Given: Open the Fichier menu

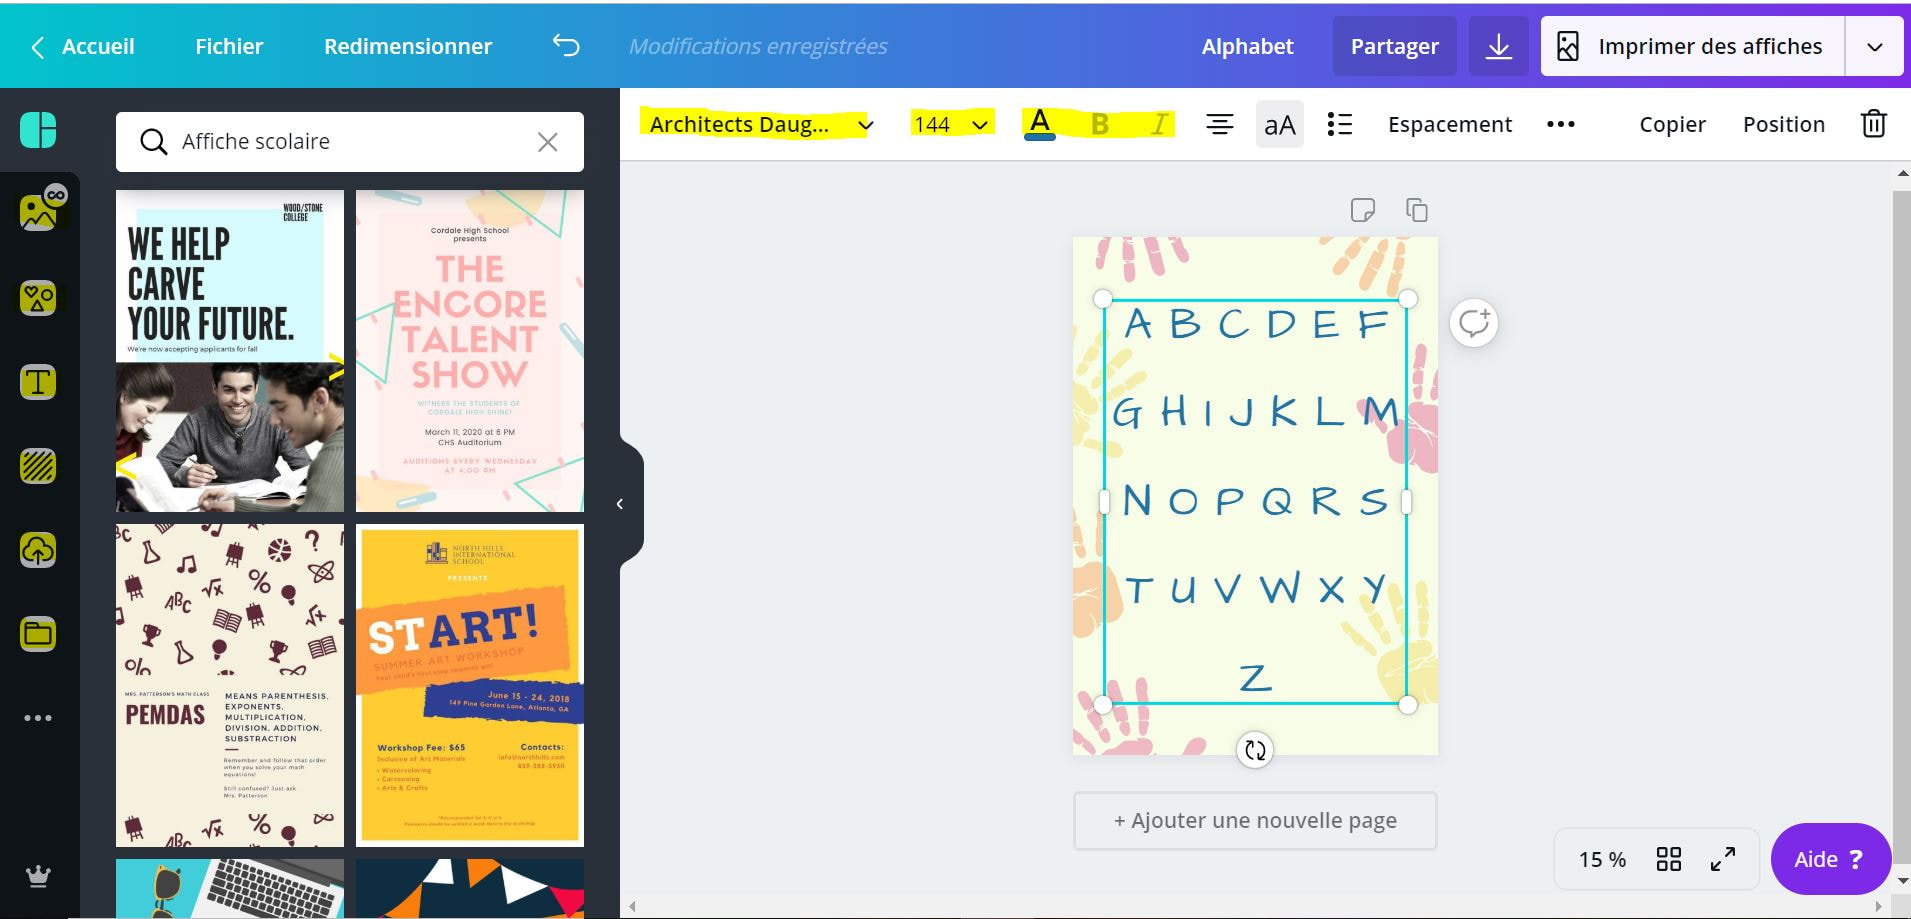Looking at the screenshot, I should point(229,46).
